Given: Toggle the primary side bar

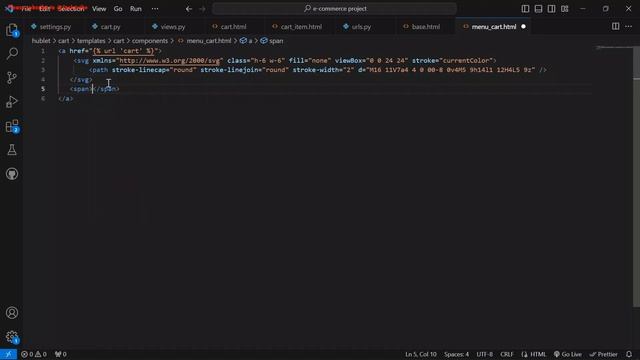Looking at the screenshot, I should click(525, 9).
